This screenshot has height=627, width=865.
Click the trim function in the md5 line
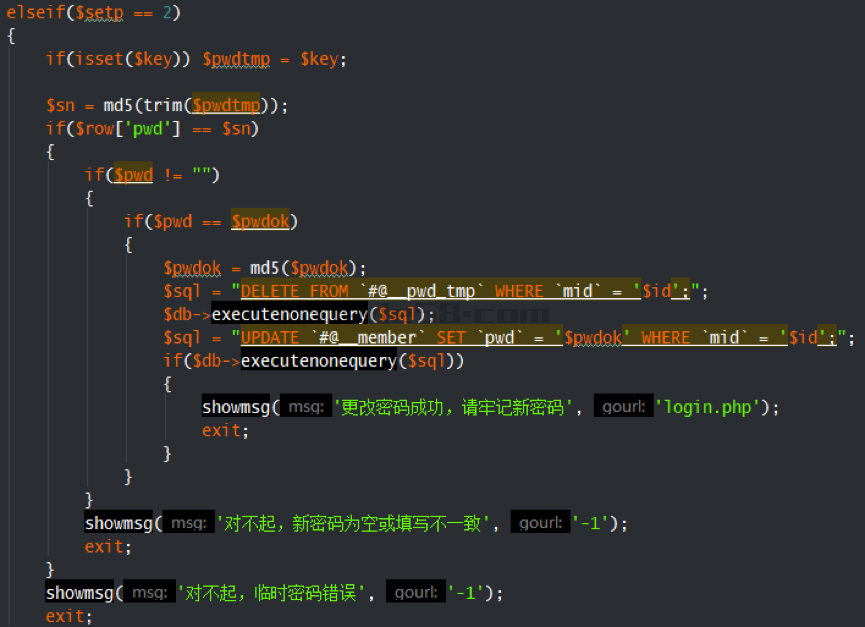162,105
